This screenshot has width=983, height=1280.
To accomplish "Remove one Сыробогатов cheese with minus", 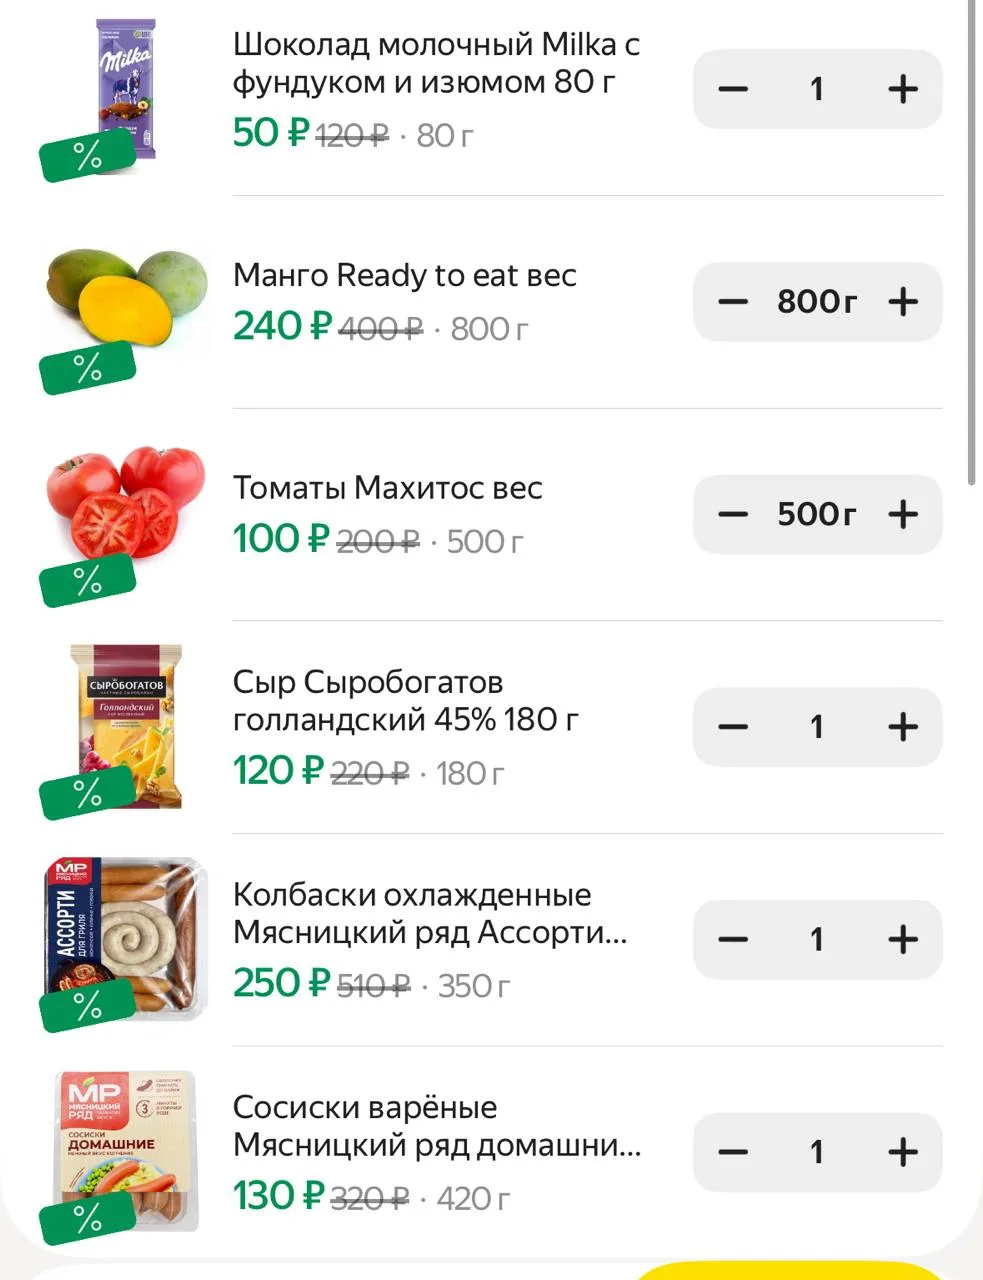I will [x=733, y=727].
